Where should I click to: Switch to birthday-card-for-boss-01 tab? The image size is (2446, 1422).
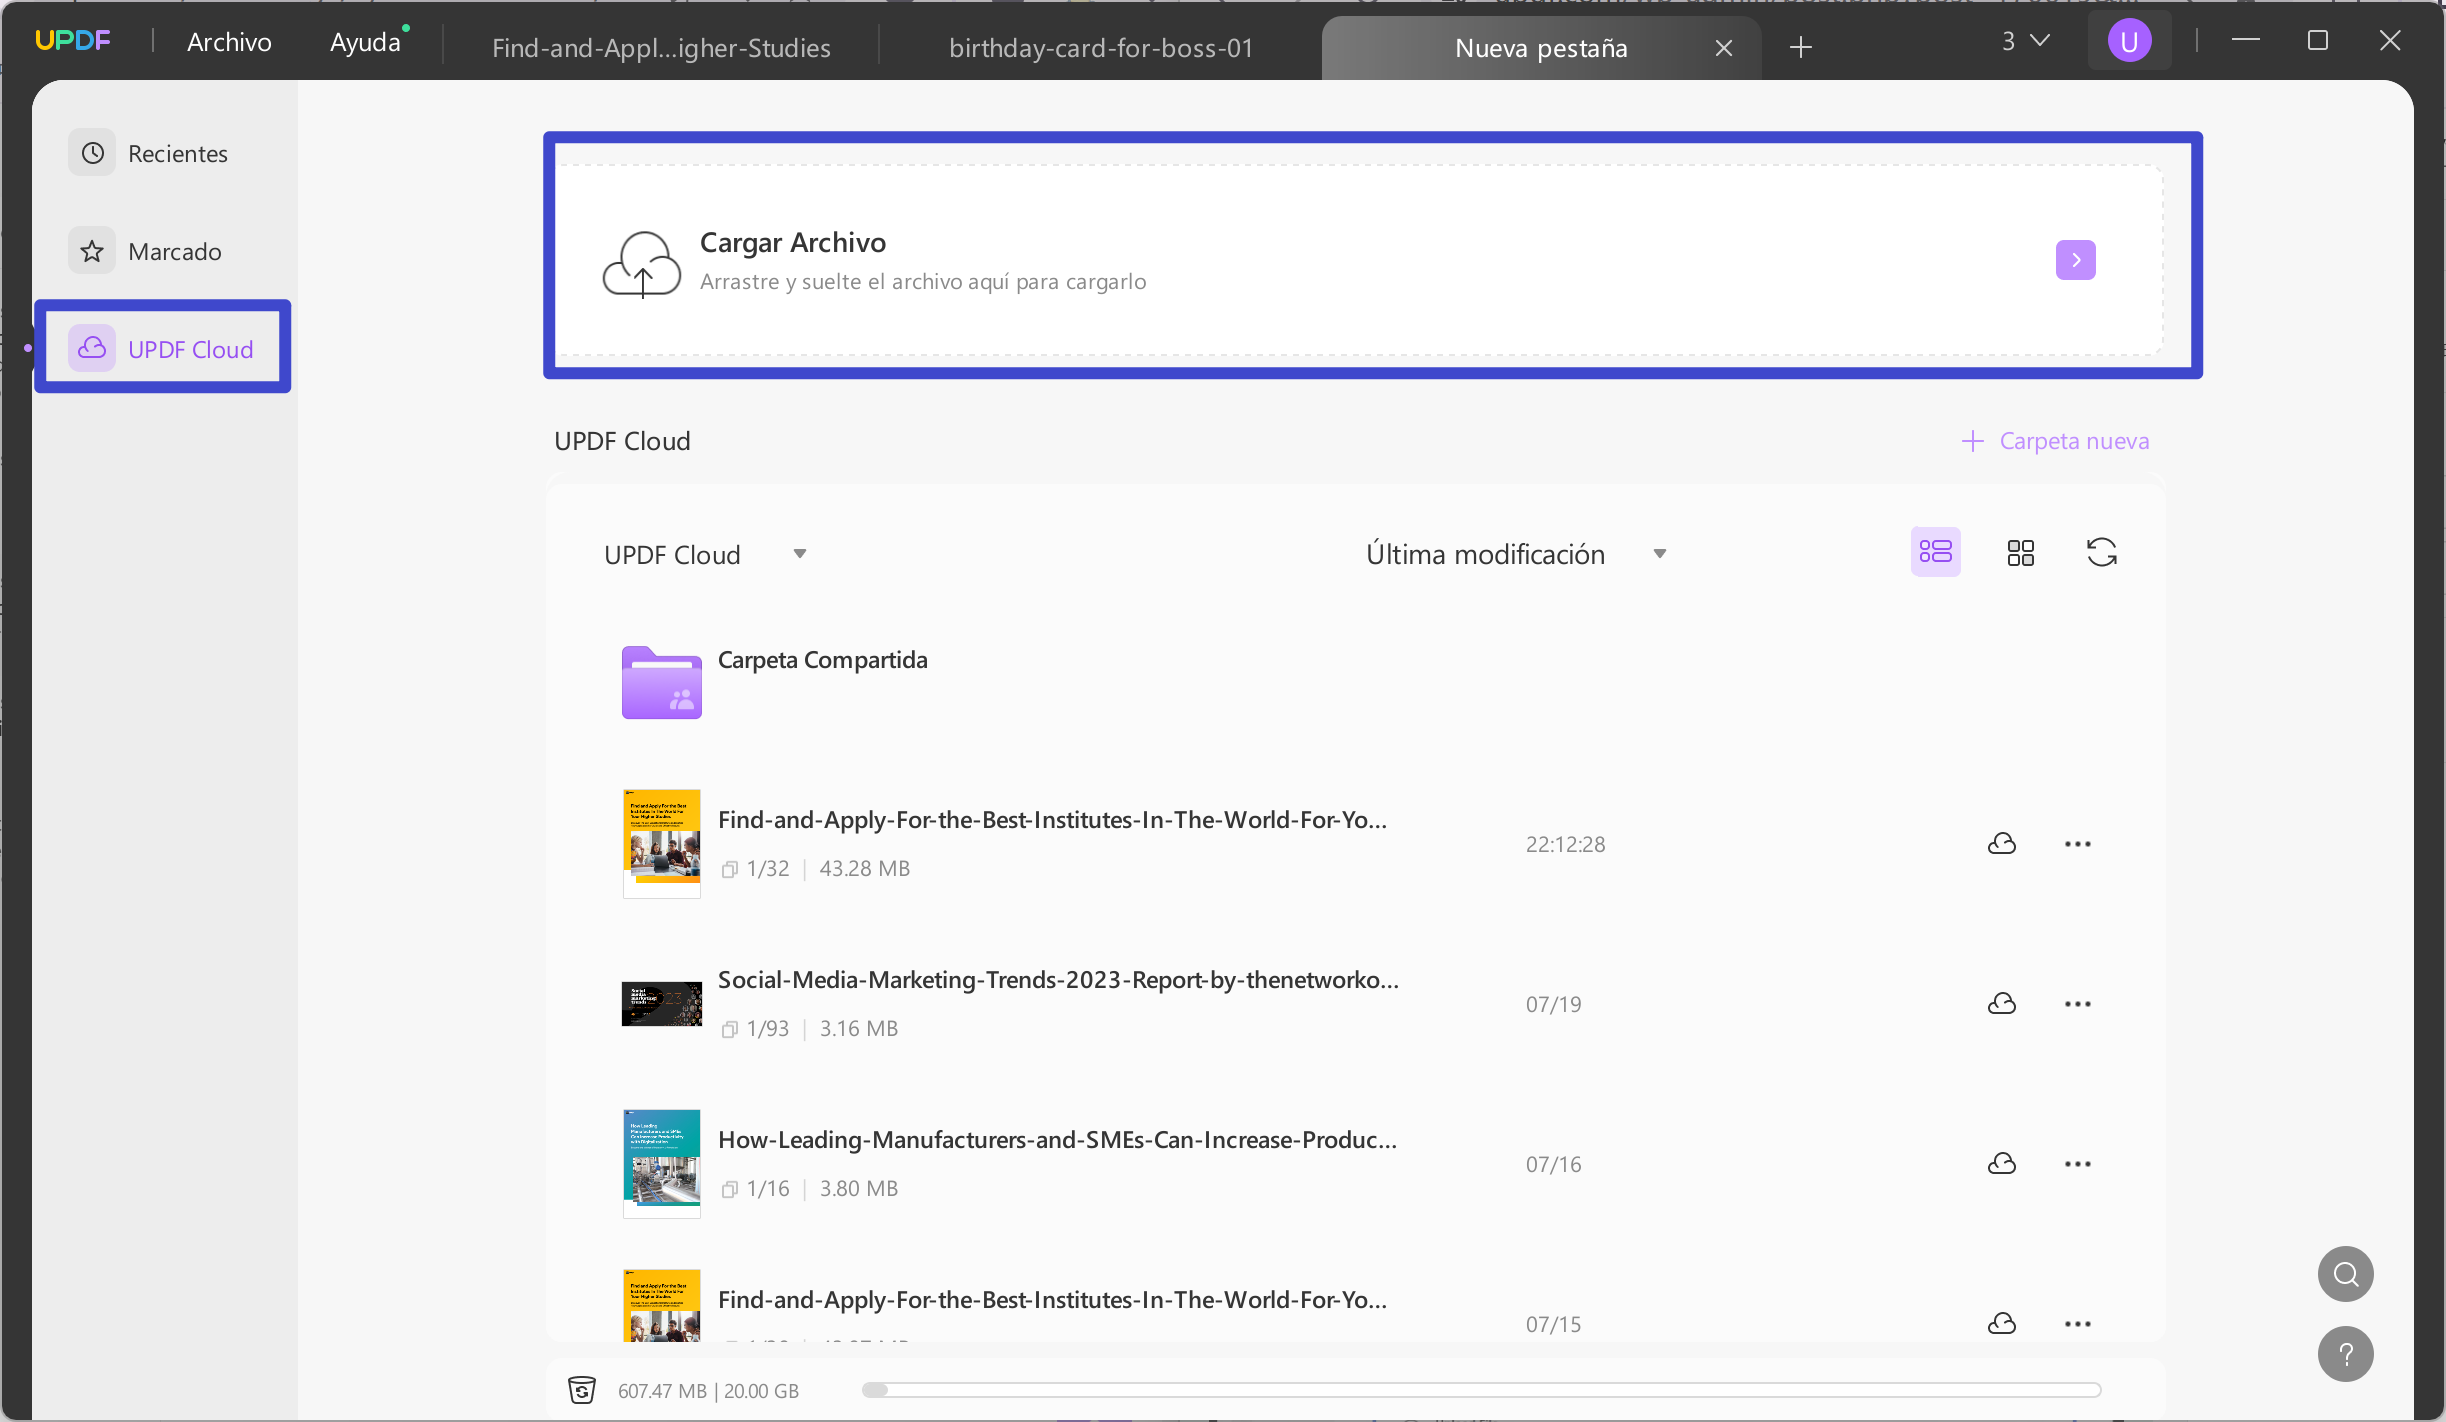coord(1101,48)
